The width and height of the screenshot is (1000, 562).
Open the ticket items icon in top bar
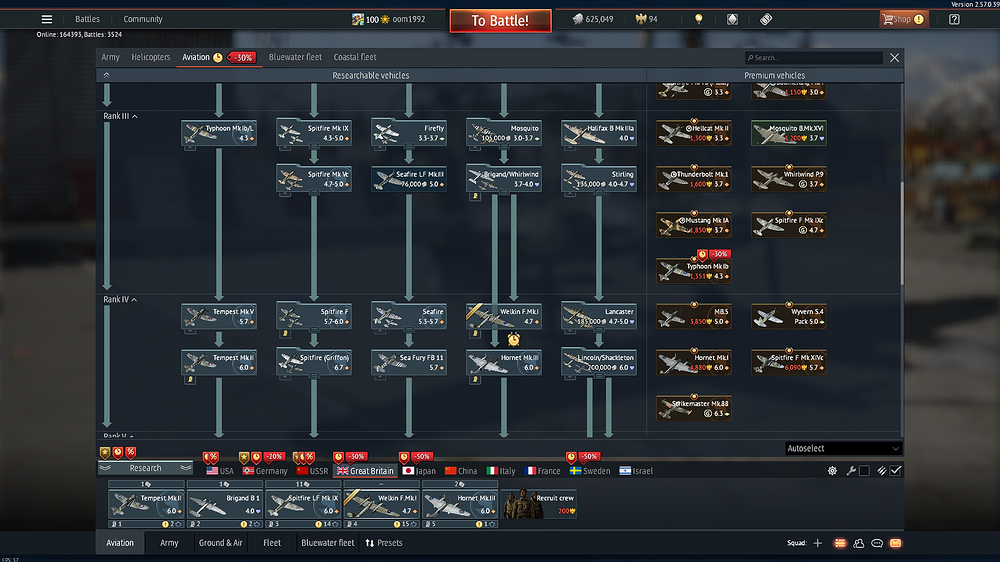(766, 19)
